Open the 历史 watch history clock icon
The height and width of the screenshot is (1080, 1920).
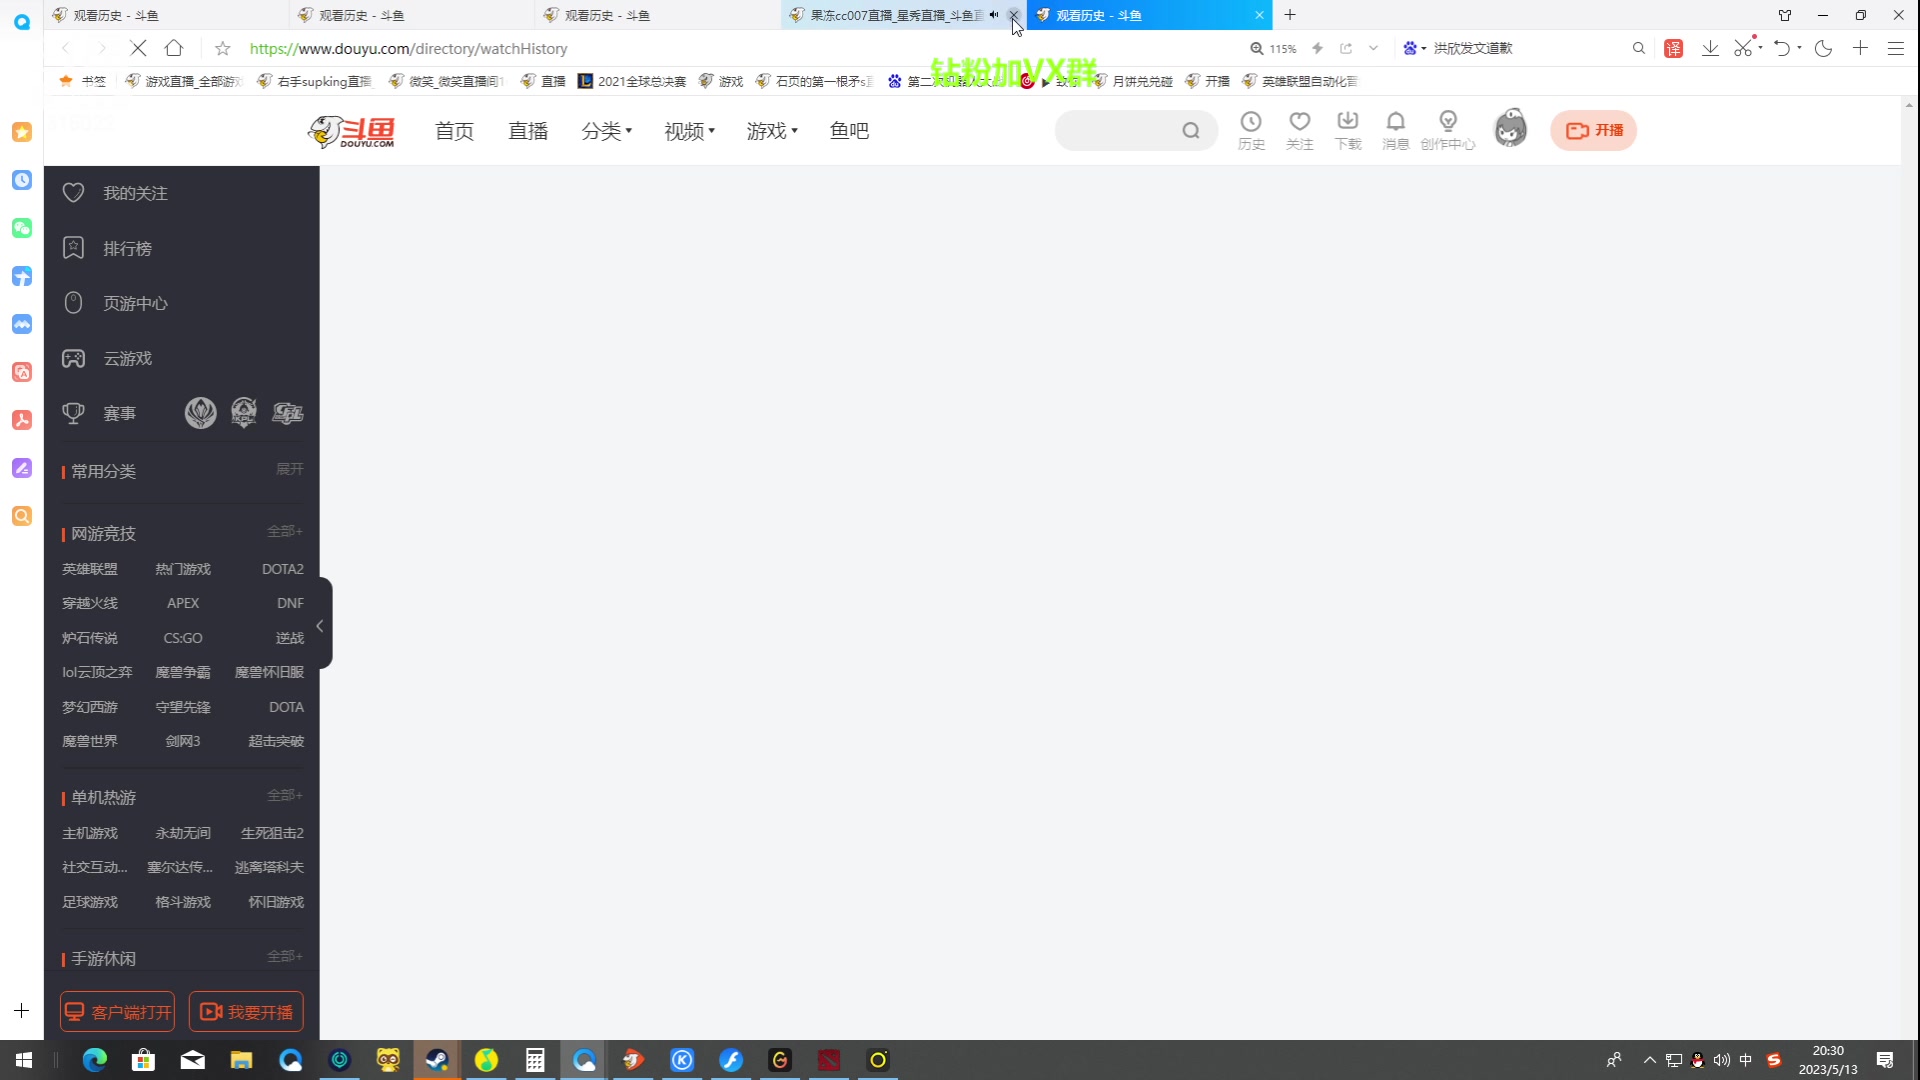1251,130
